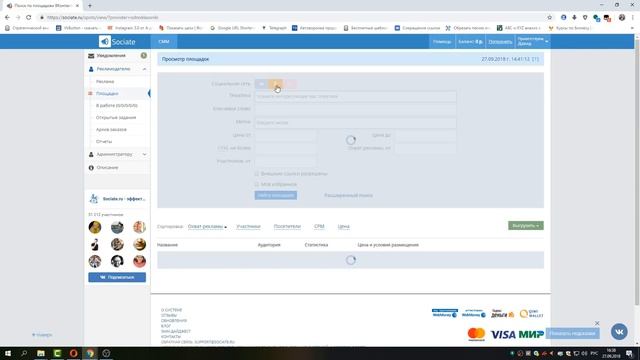640x360 pixels.
Task: Open Открытые задания in the sidebar
Action: pos(116,118)
